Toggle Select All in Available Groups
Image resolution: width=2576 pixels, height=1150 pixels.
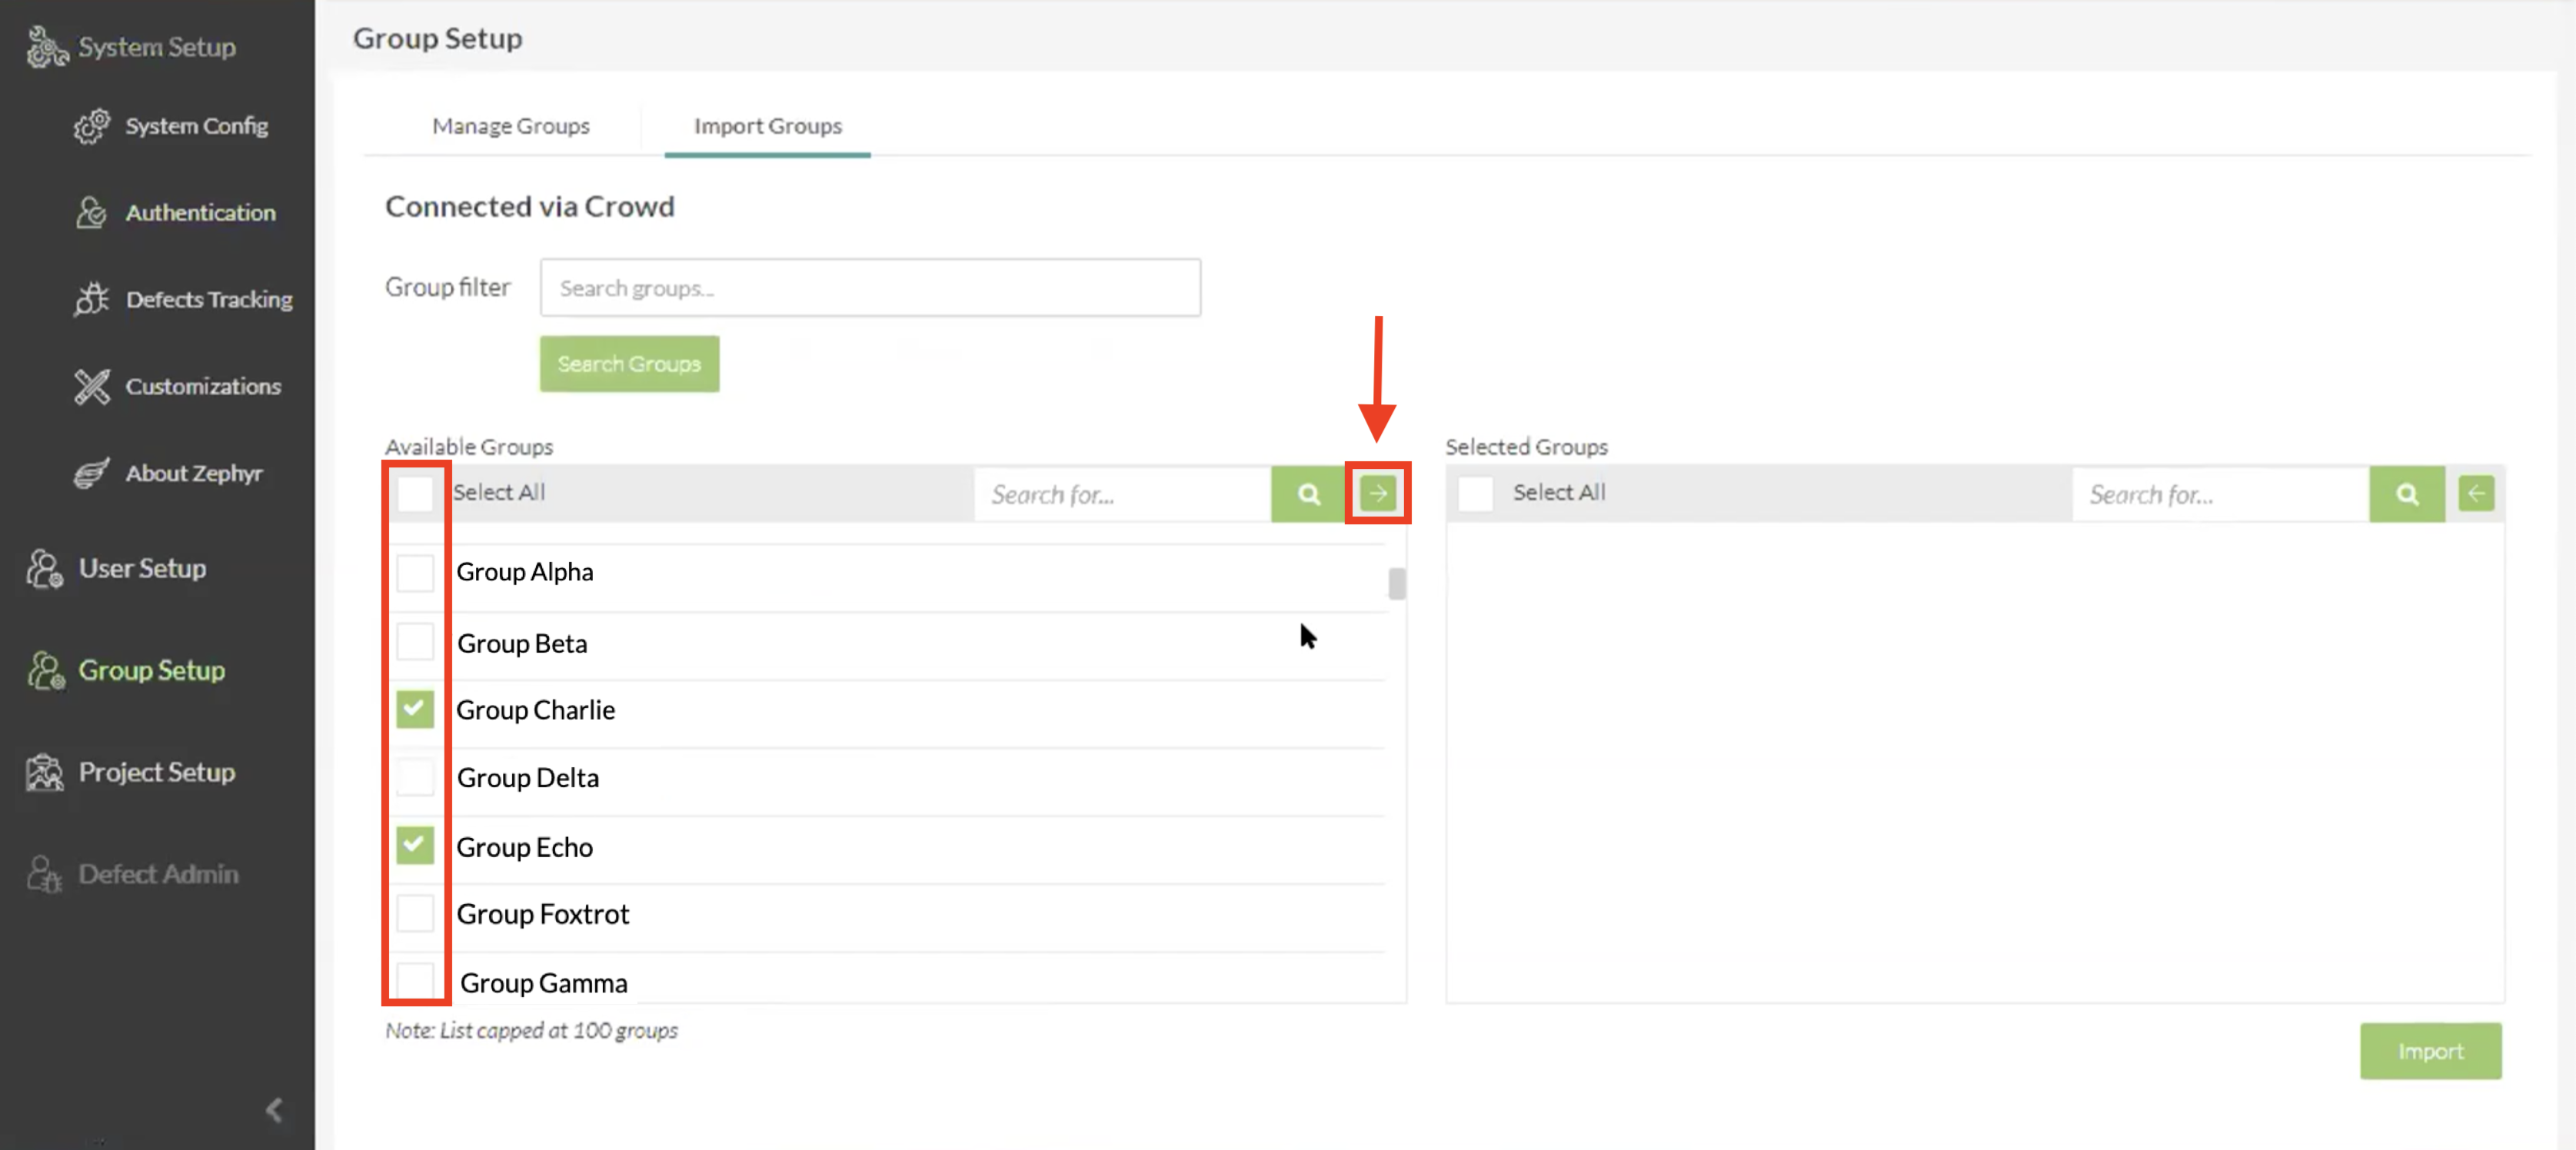tap(414, 493)
